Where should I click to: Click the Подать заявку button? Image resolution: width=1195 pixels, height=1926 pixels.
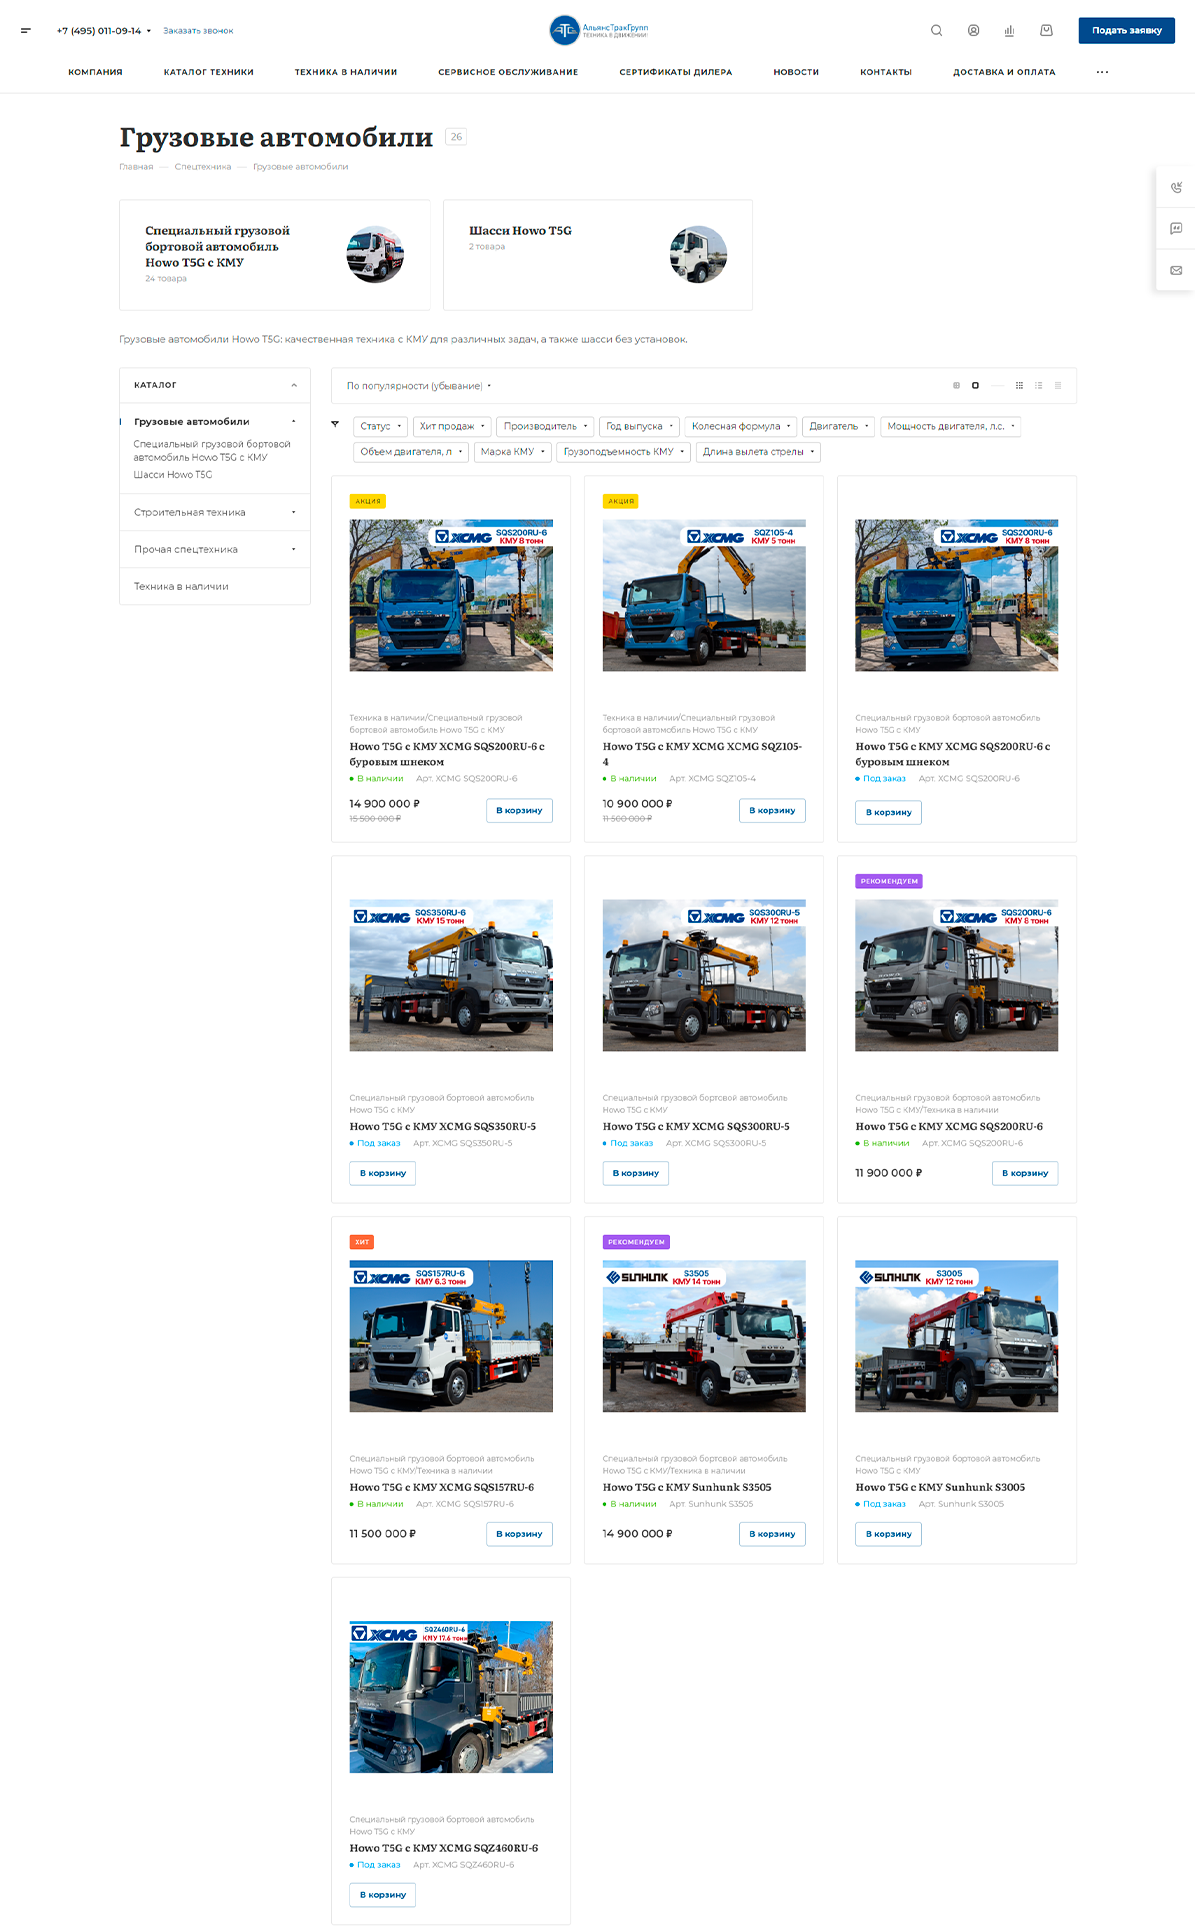tap(1126, 31)
